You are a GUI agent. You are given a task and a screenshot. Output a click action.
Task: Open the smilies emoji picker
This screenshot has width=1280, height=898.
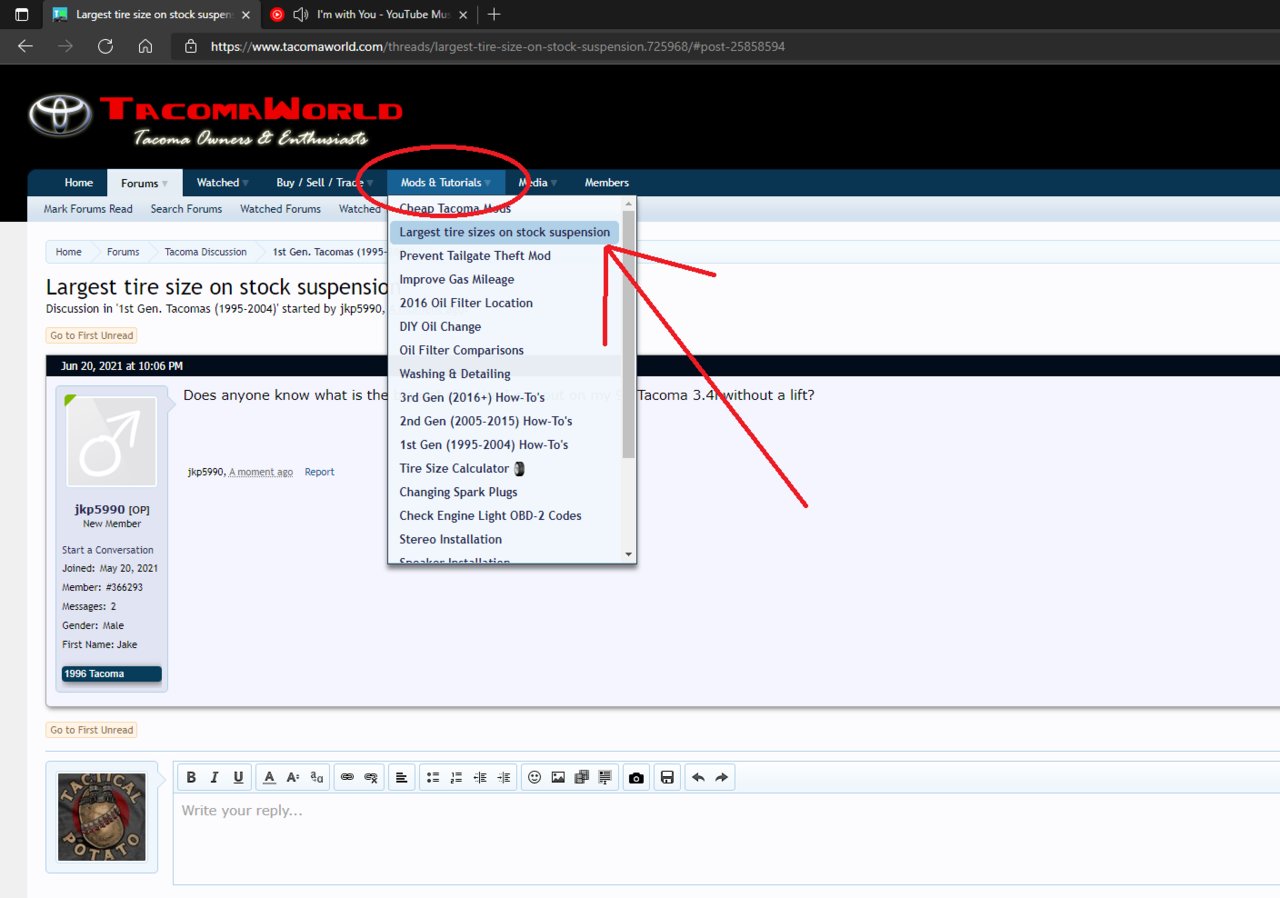tap(534, 777)
